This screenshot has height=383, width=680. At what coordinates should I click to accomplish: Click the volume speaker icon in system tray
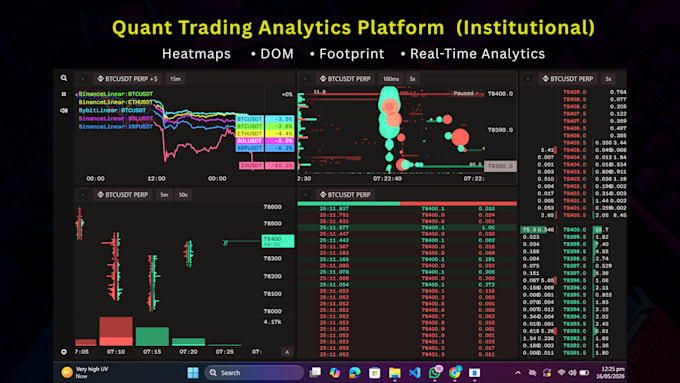[572, 373]
